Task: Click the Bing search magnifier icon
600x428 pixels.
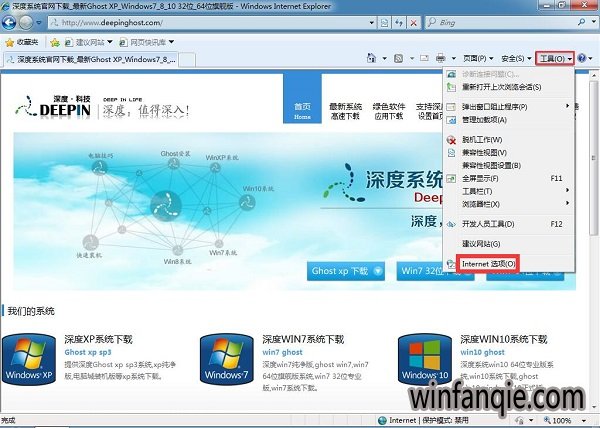Action: tap(582, 22)
